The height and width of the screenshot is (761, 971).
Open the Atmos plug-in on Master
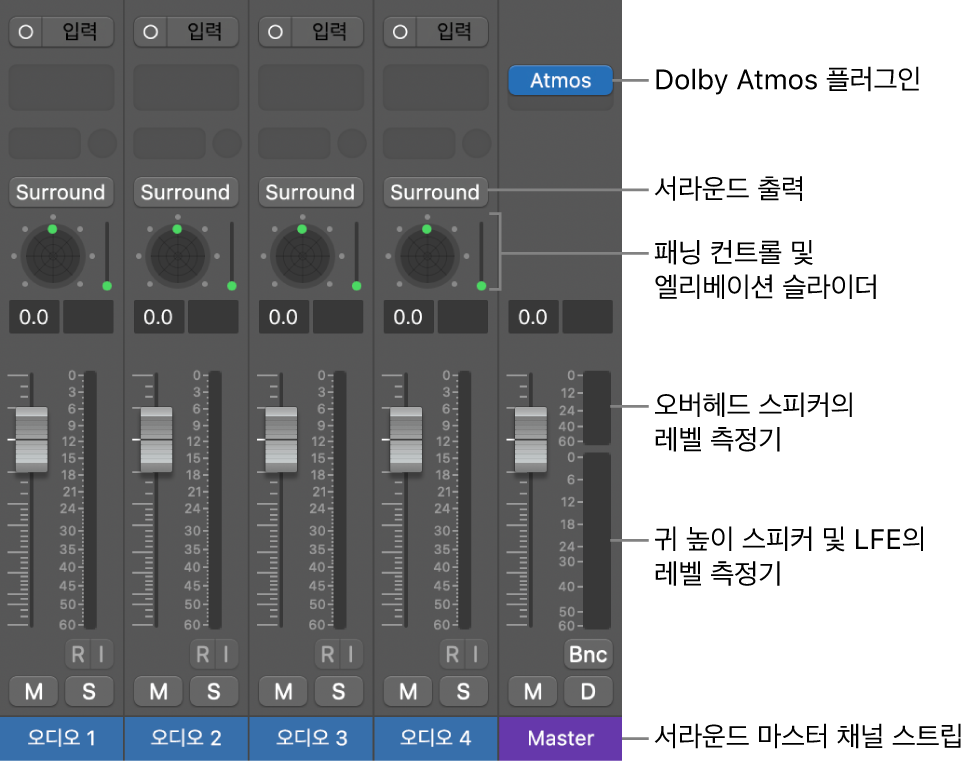[x=560, y=80]
